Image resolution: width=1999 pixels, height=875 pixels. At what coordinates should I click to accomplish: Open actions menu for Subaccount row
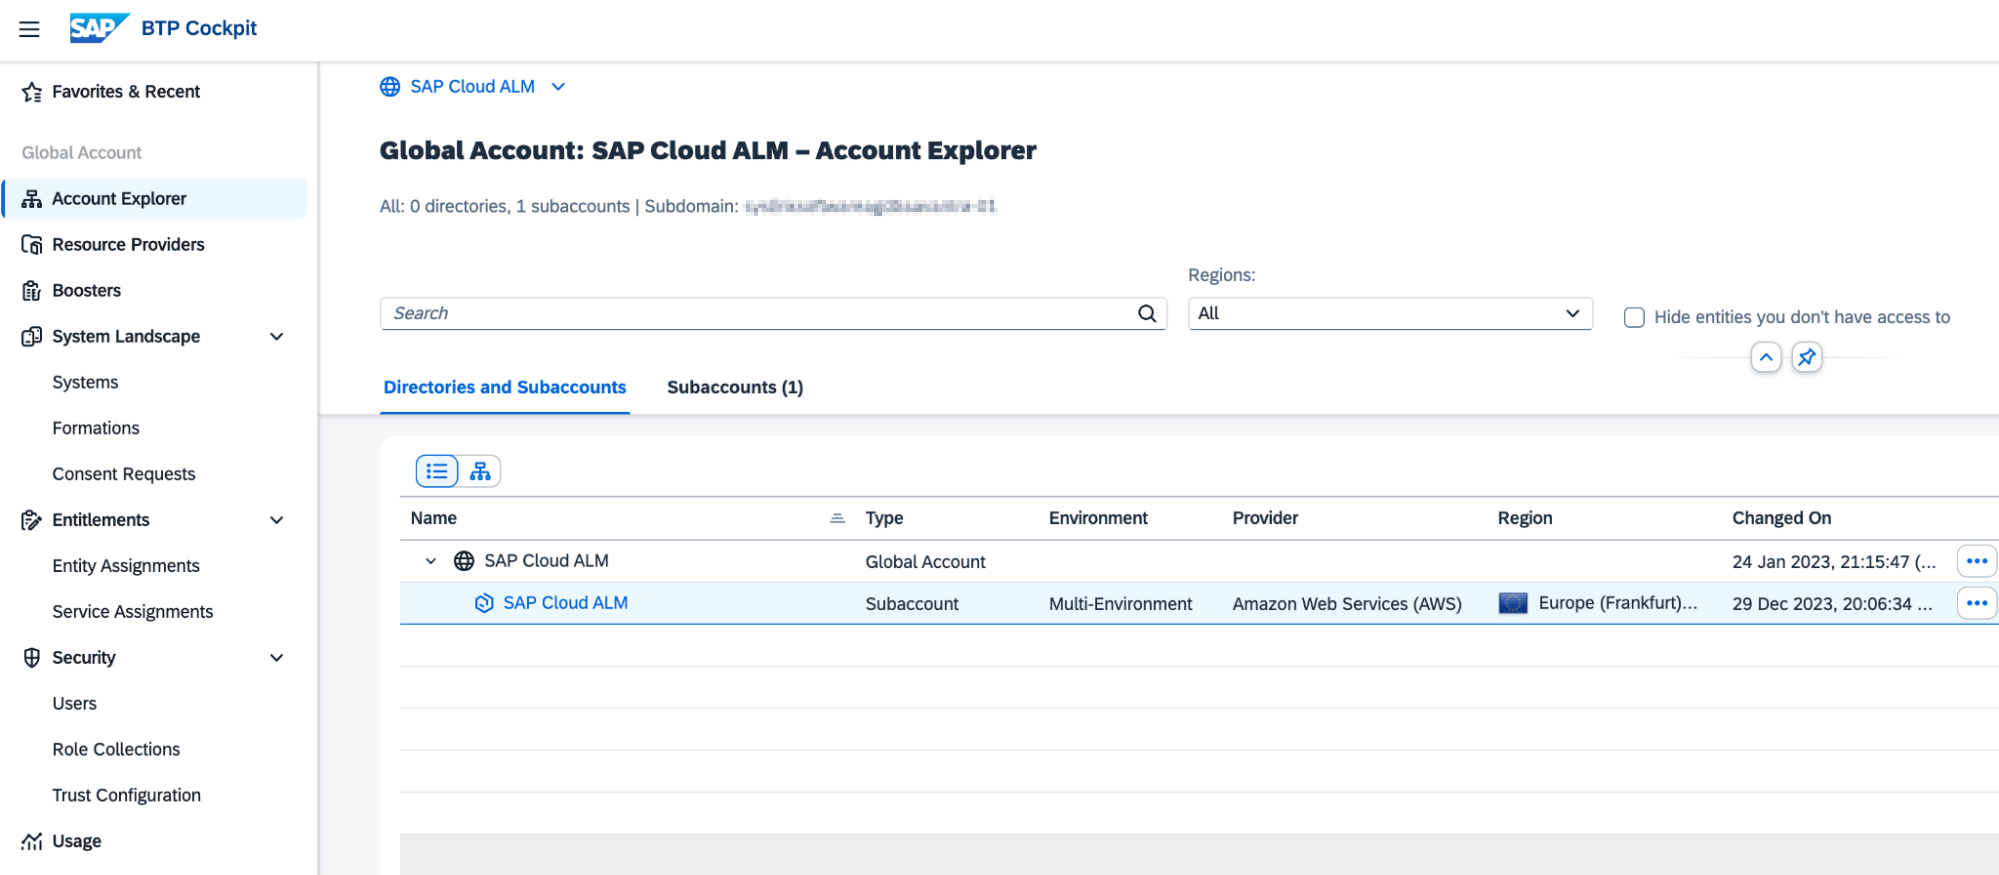pos(1976,603)
